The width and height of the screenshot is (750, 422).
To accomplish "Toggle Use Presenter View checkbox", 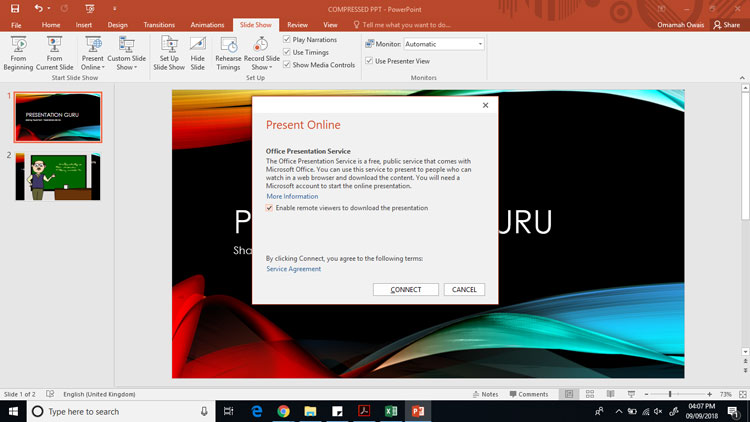I will (x=369, y=61).
